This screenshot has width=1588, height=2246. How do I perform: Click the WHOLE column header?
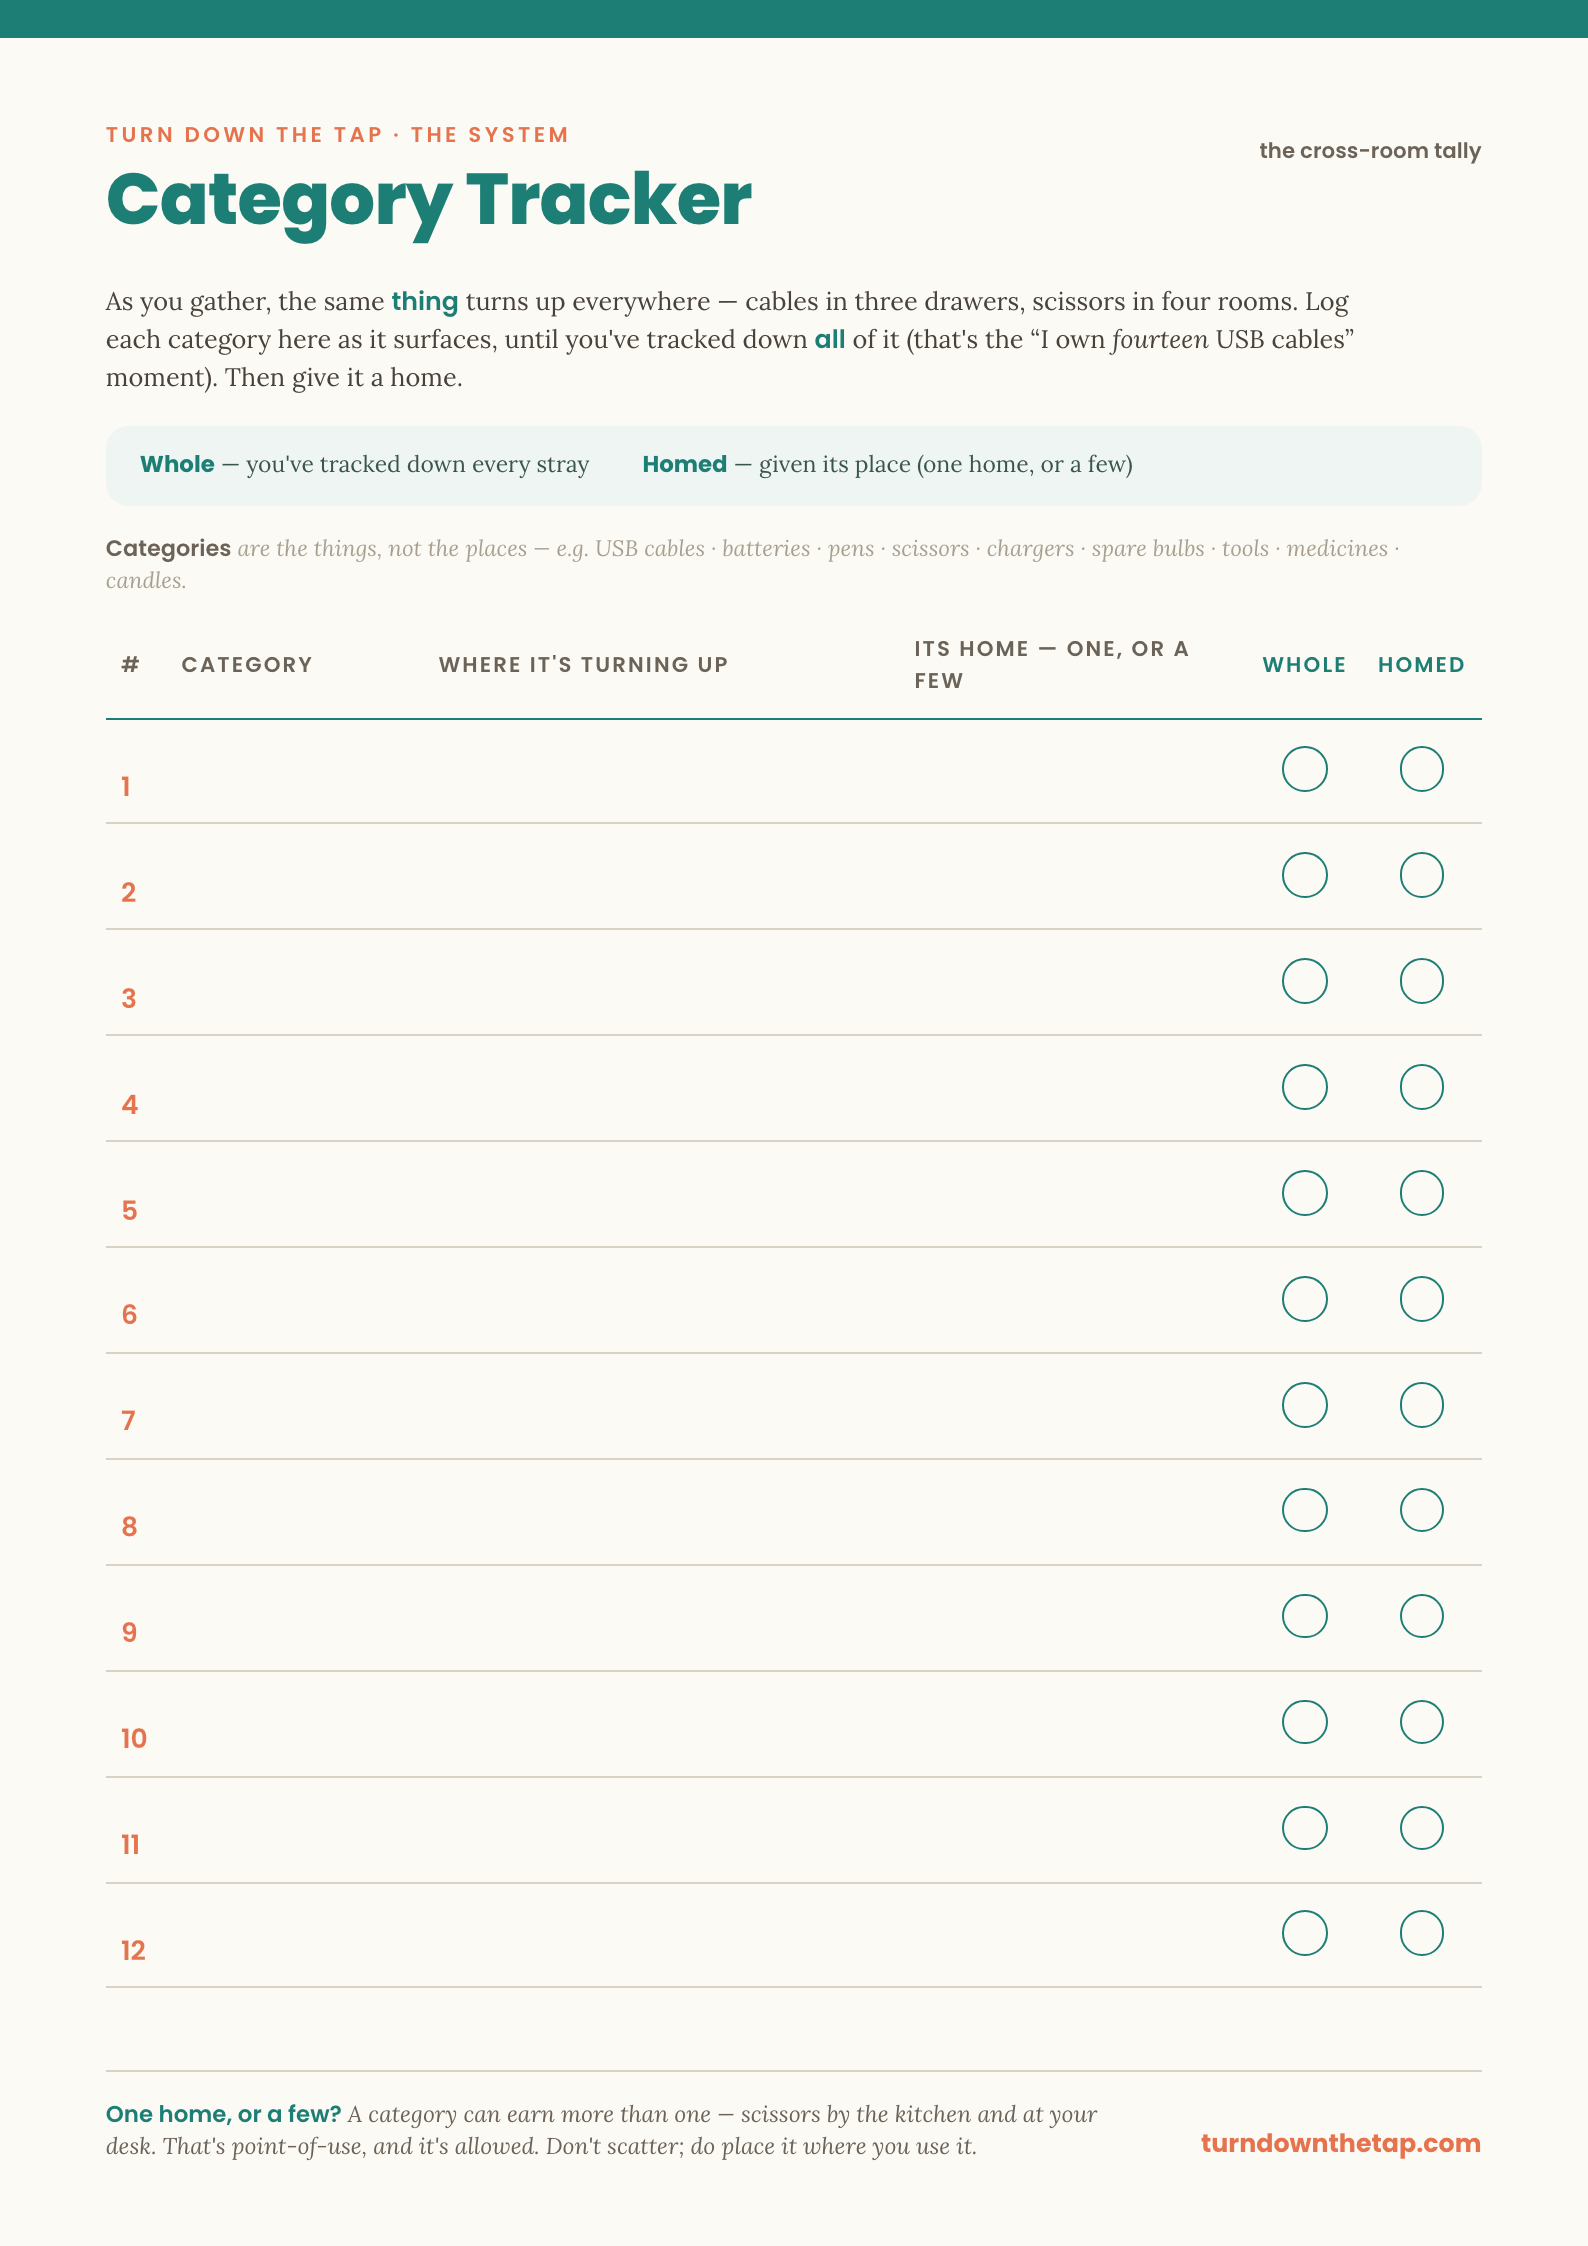tap(1304, 665)
